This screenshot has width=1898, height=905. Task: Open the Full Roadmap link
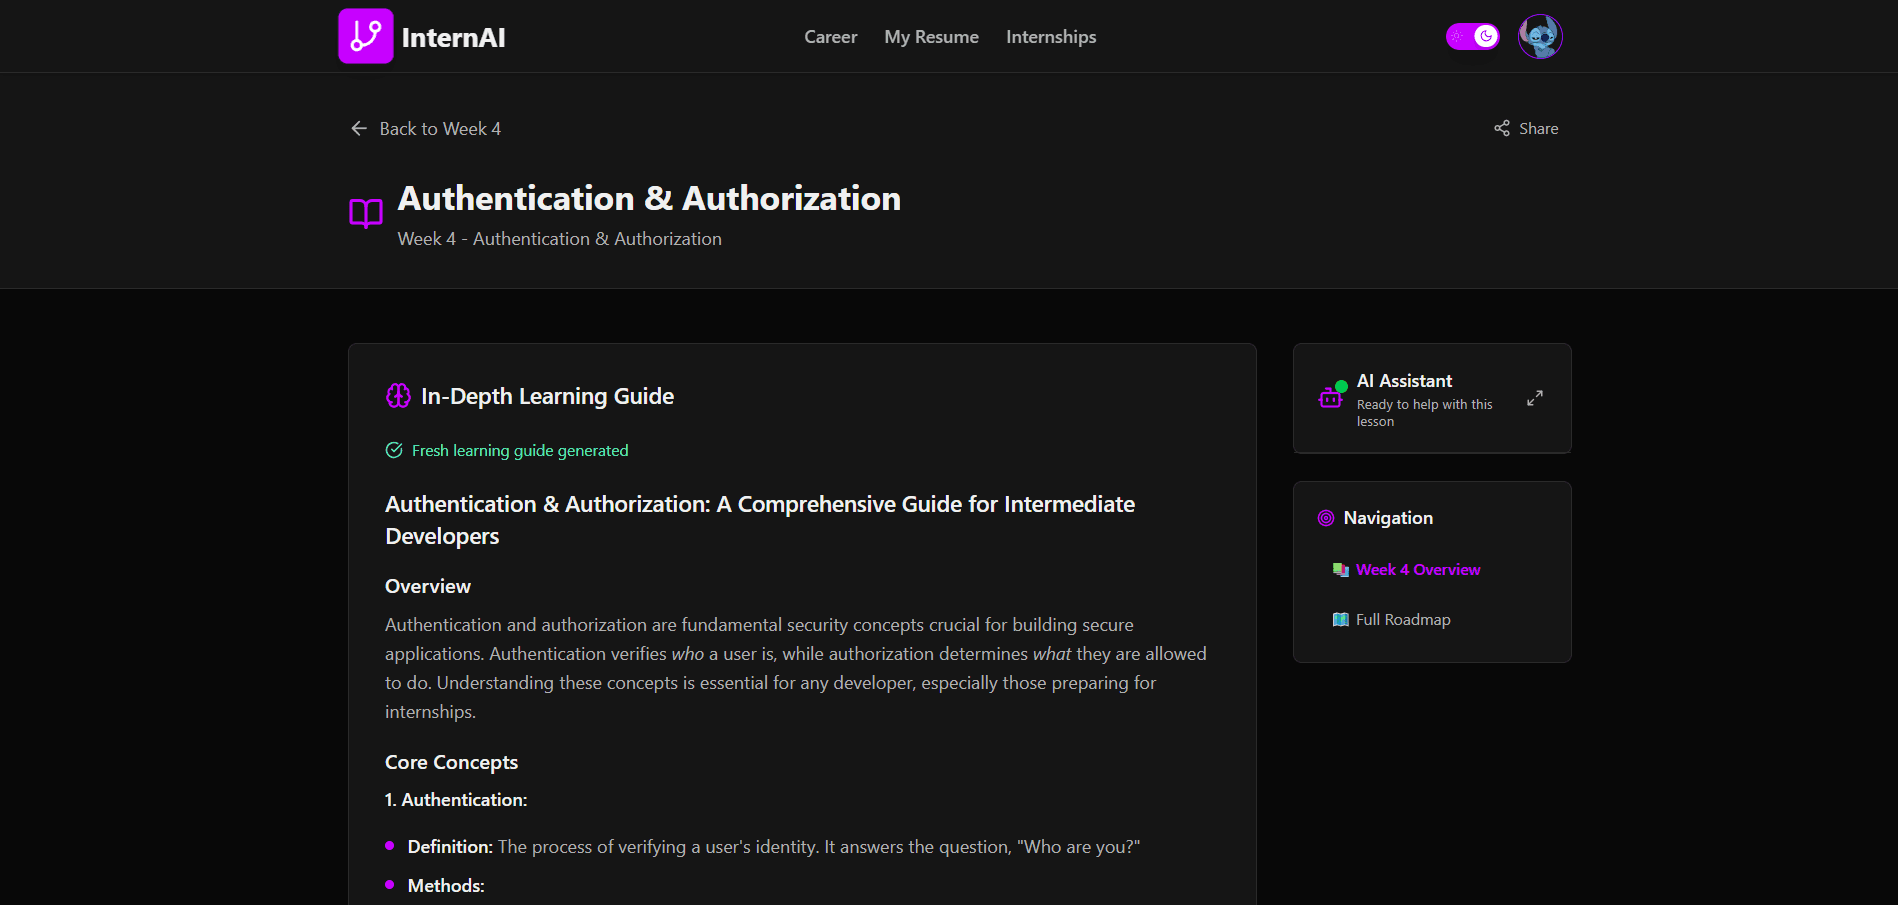1403,620
